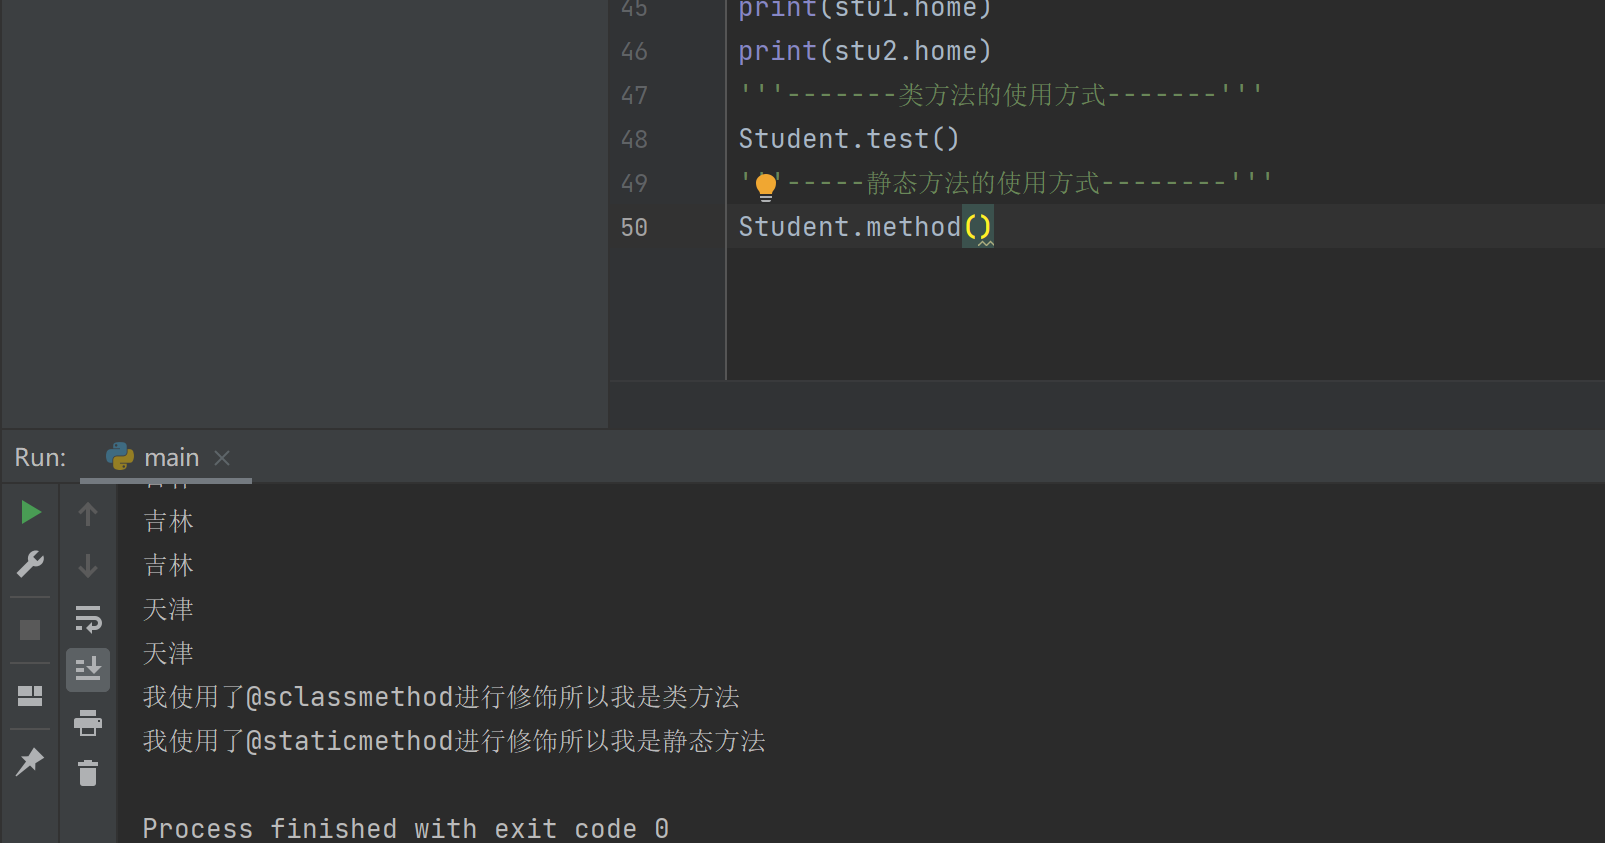Viewport: 1605px width, 843px height.
Task: Click the 静态方法的使用方式 comment string
Action: (x=1005, y=183)
